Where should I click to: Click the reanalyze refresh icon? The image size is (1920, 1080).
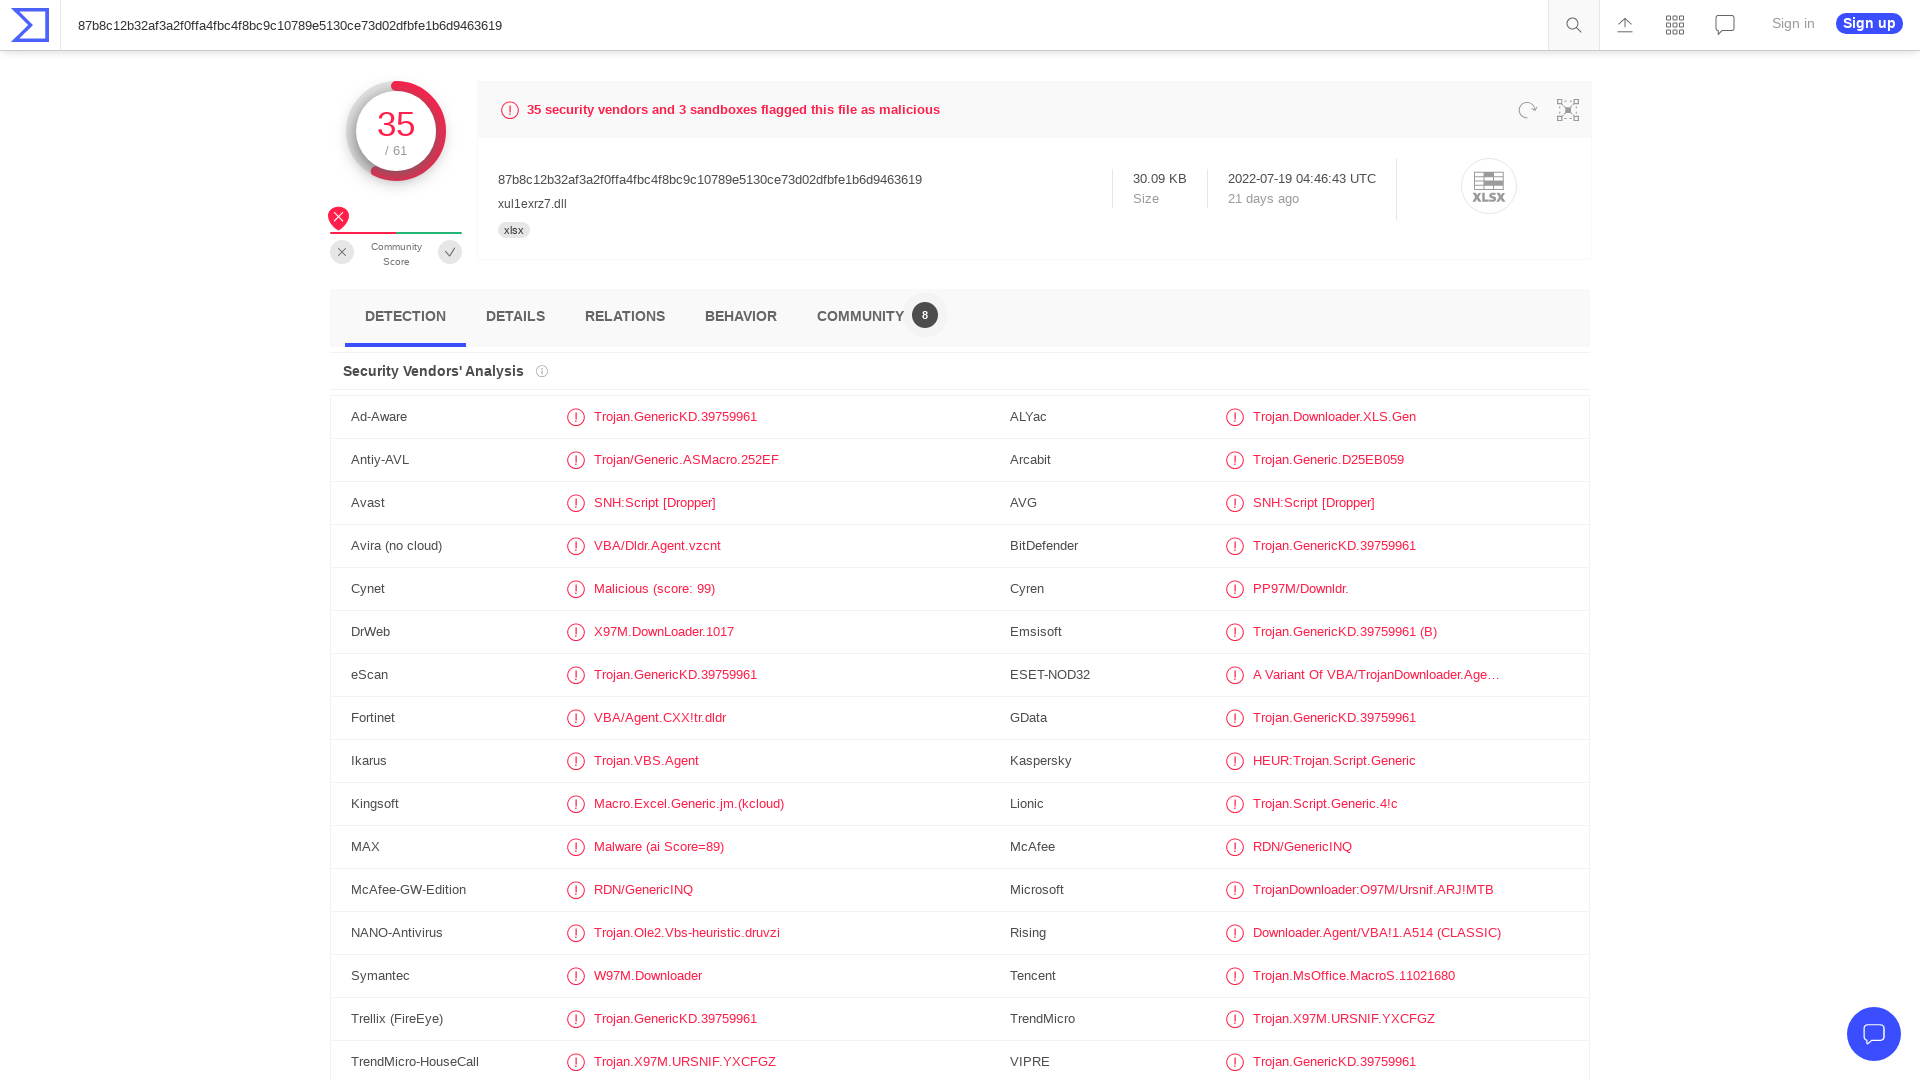pyautogui.click(x=1527, y=110)
